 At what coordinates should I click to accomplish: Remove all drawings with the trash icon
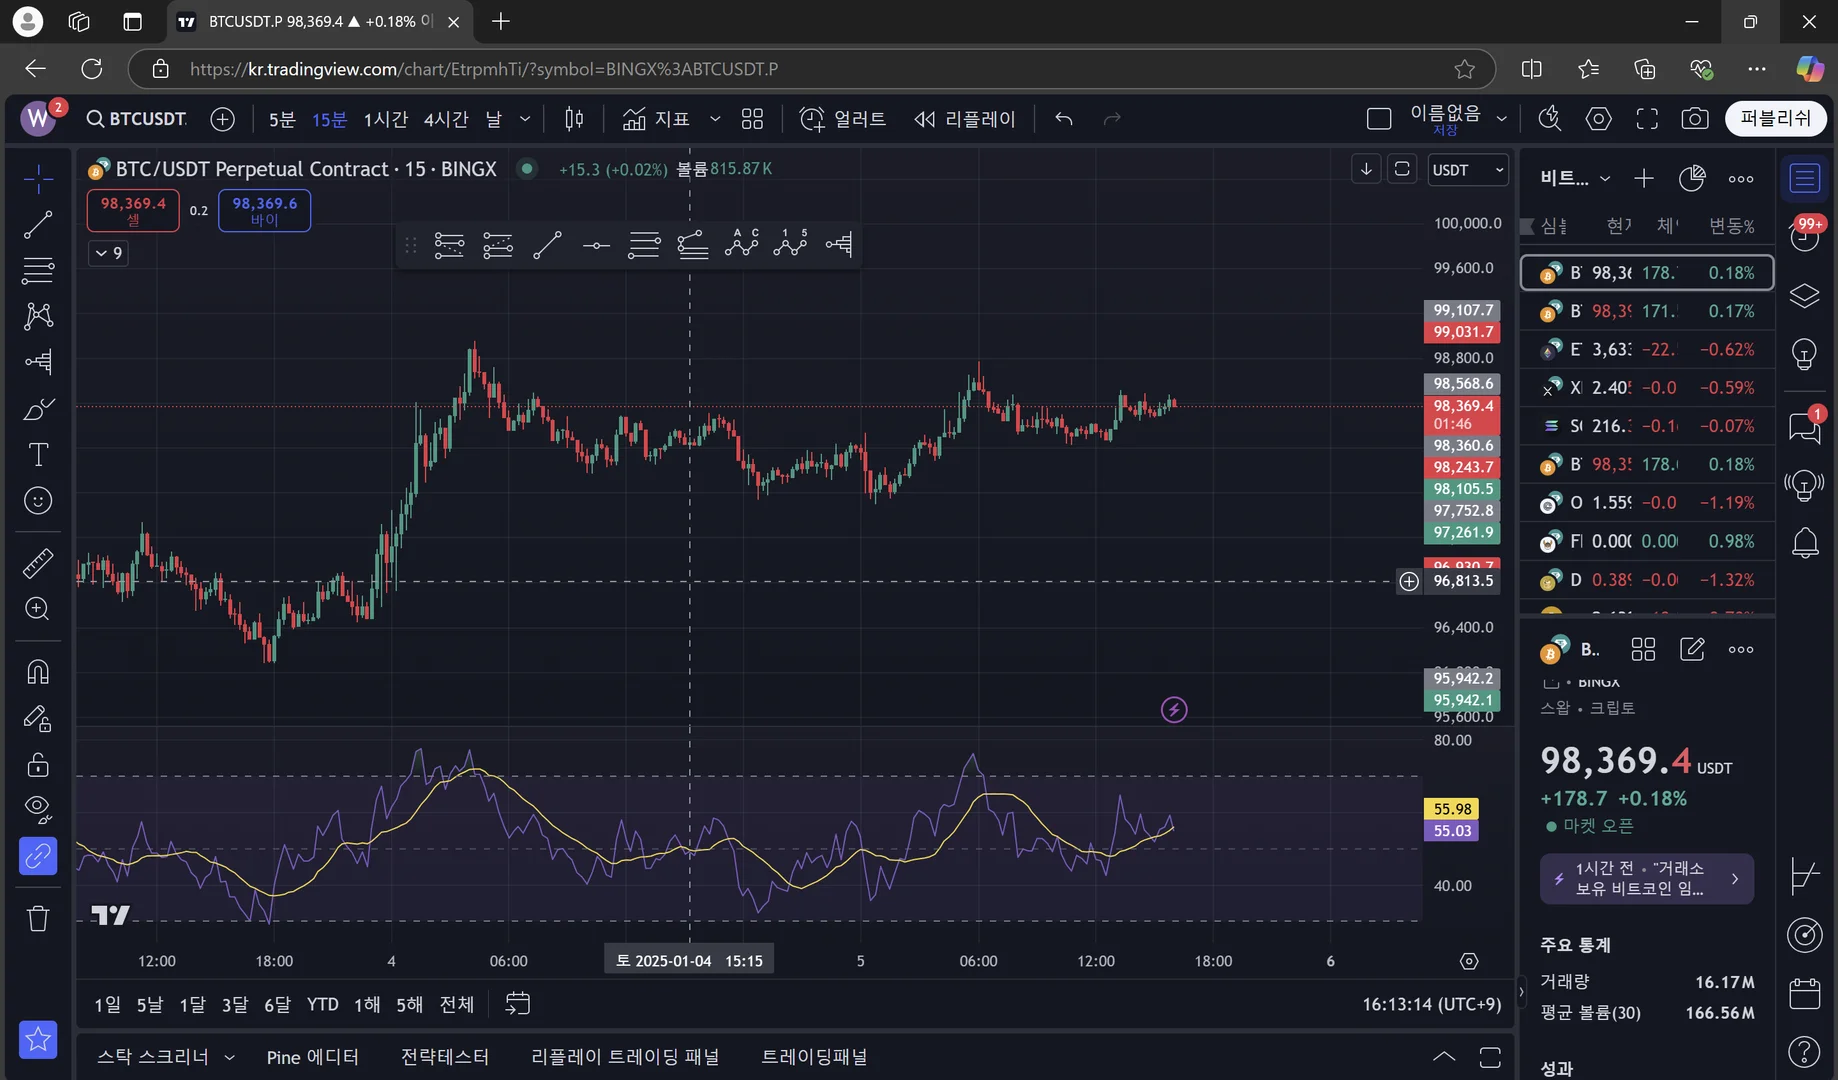coord(38,918)
